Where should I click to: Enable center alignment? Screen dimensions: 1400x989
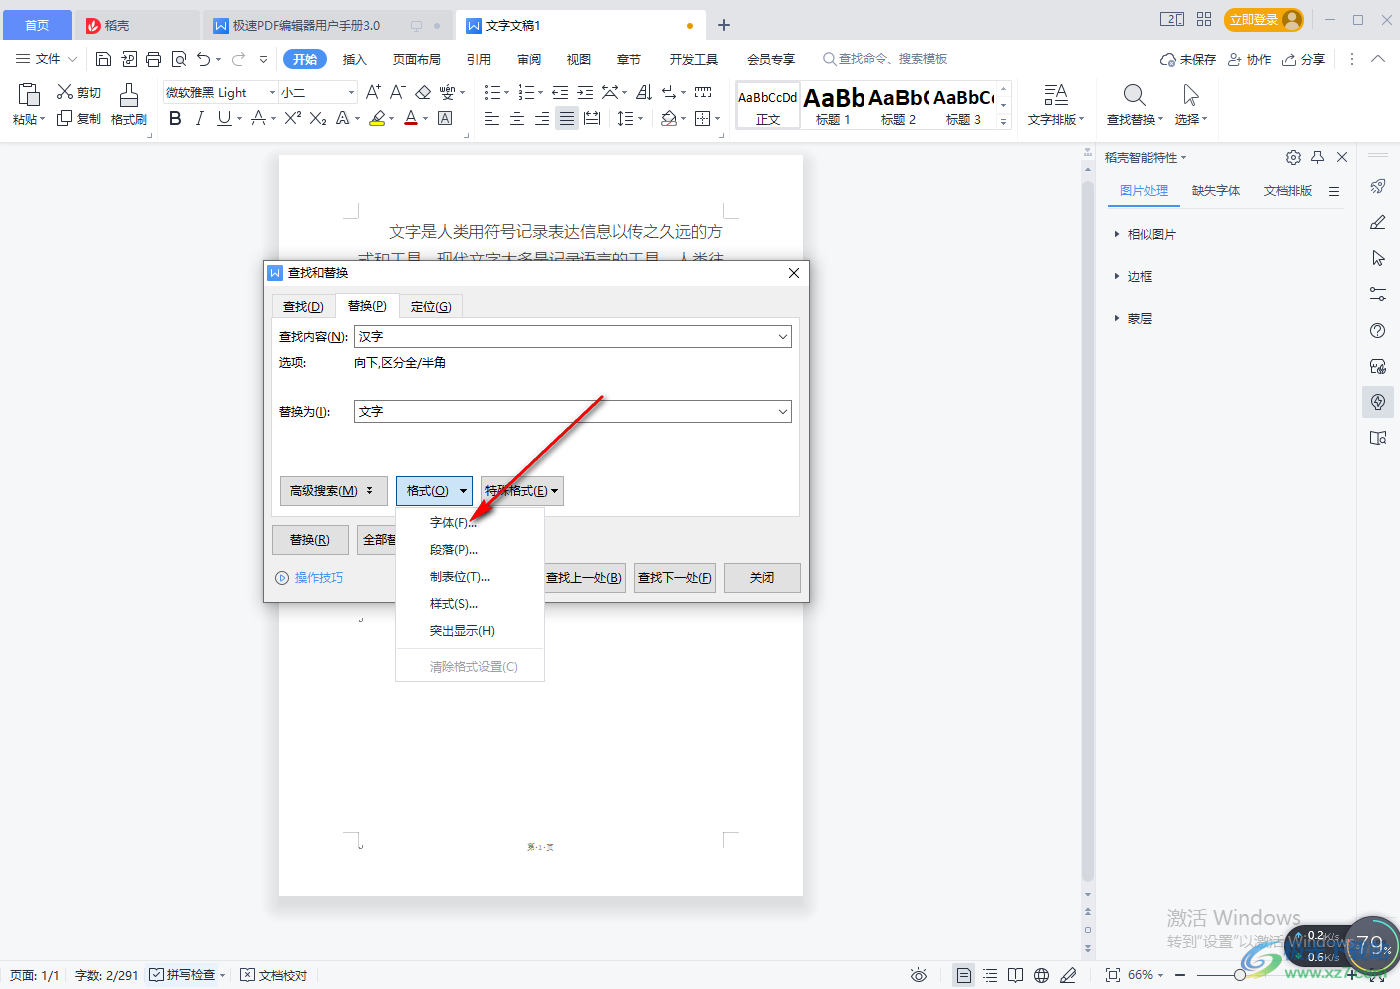coord(517,118)
